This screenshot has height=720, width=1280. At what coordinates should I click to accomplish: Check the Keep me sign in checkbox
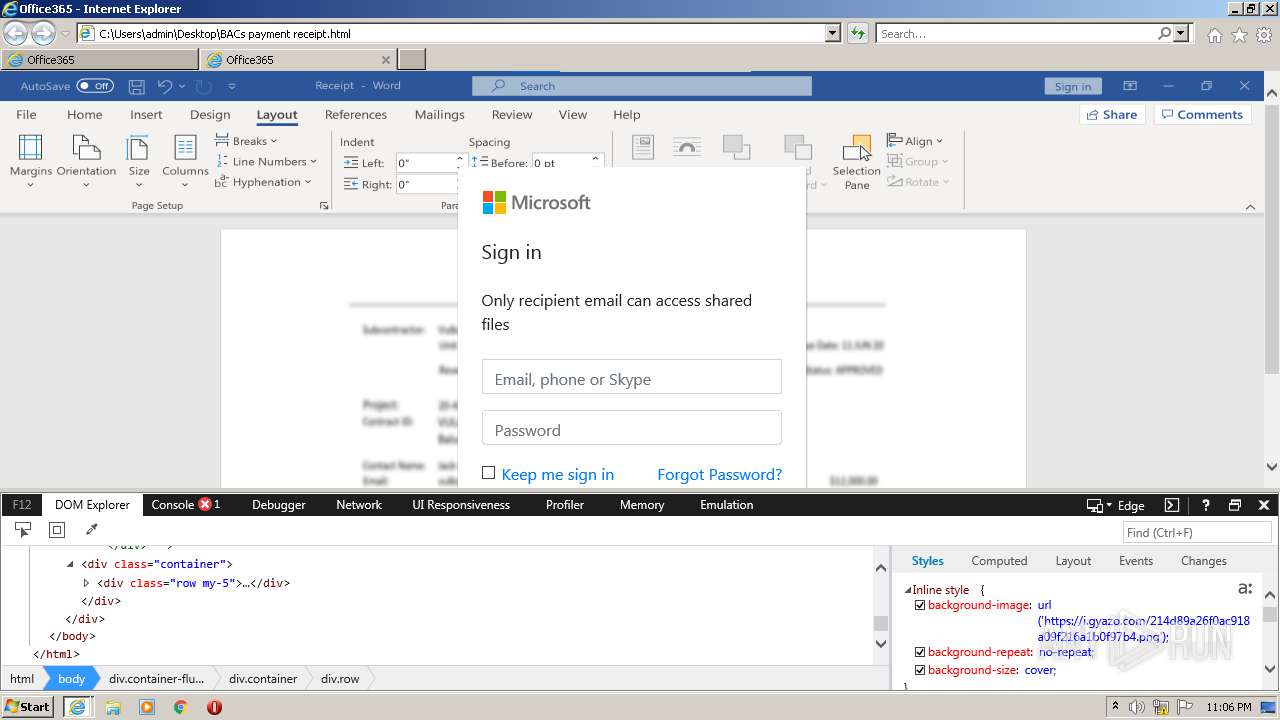click(488, 473)
